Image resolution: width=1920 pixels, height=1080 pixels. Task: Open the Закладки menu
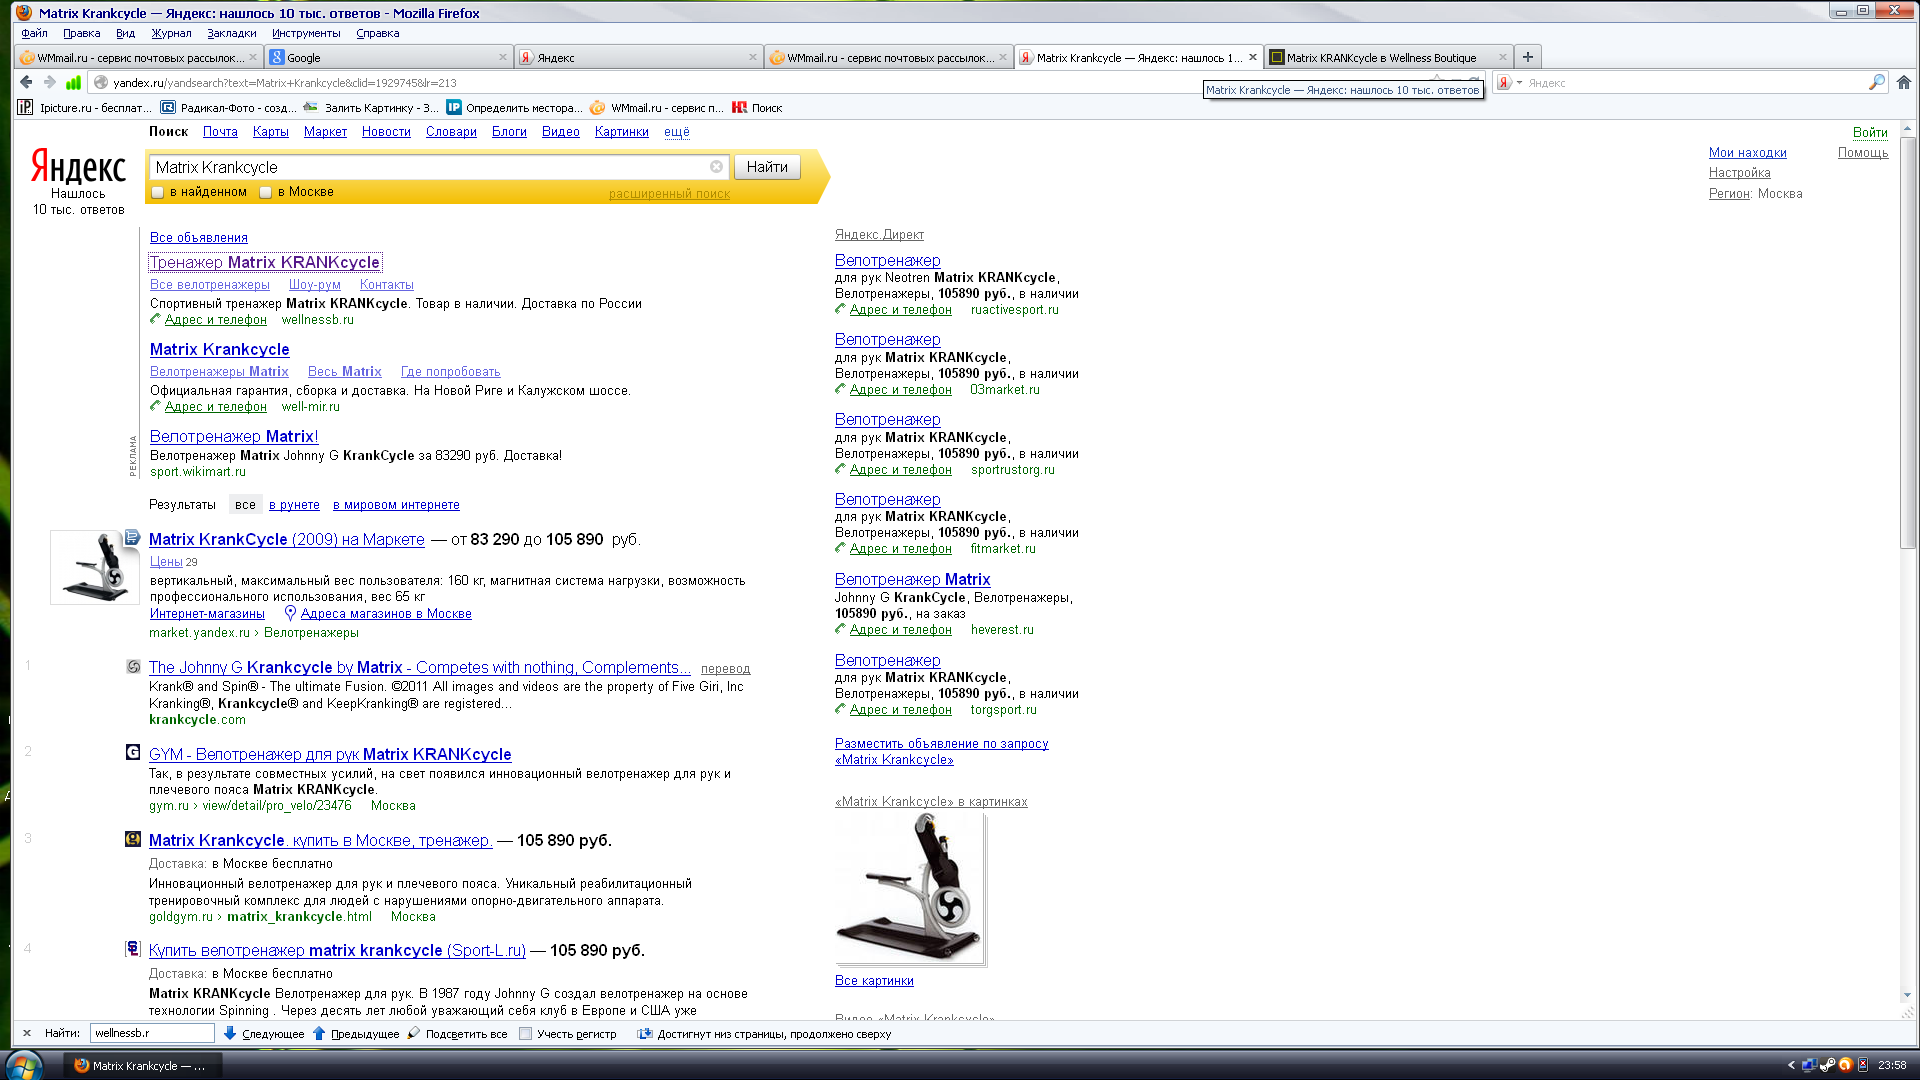[231, 33]
